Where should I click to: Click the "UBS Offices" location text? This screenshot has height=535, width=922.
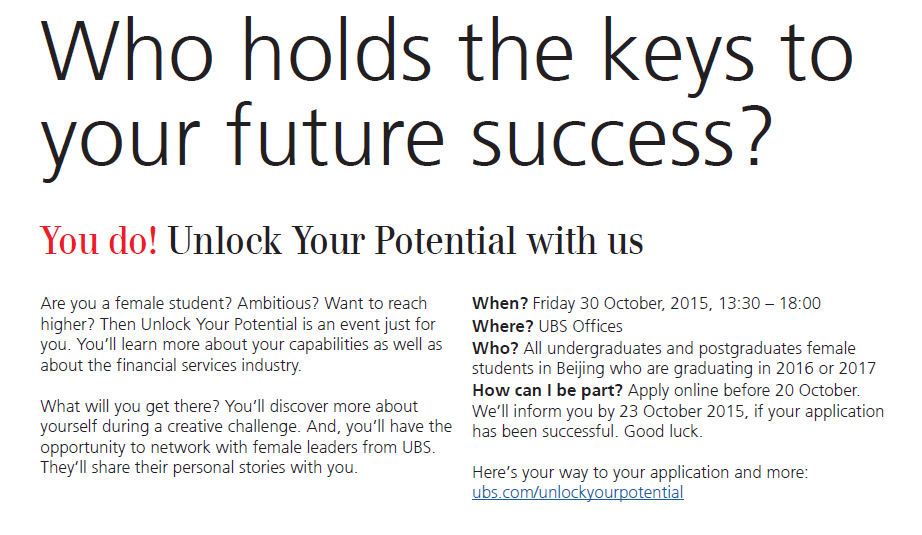(x=581, y=326)
